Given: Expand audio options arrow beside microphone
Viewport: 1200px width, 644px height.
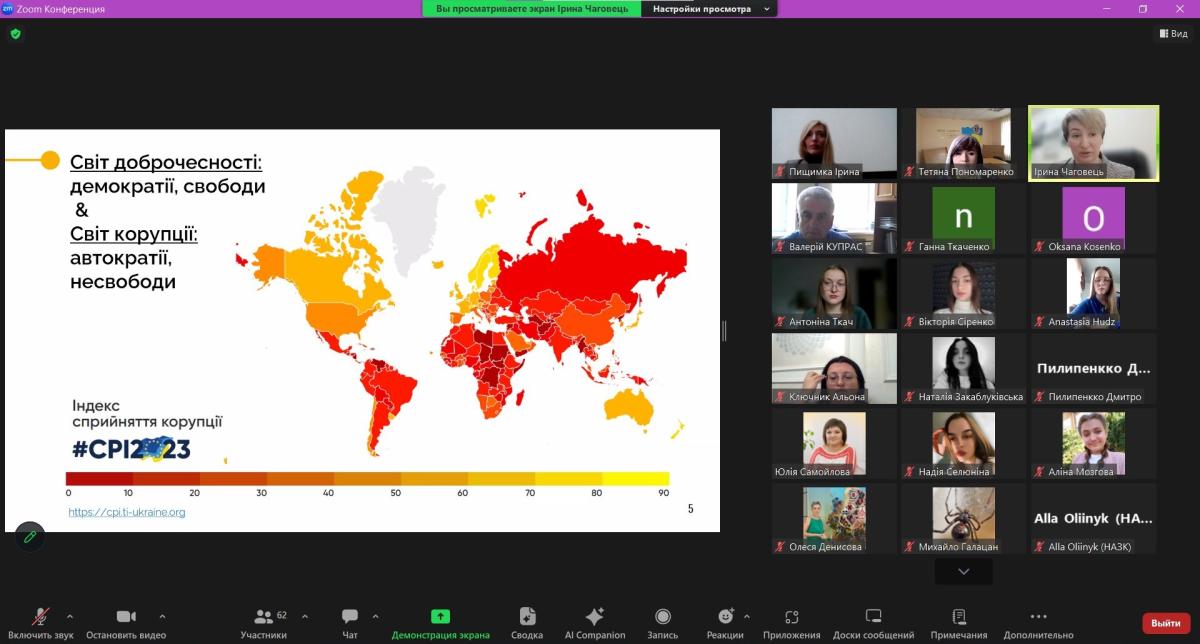Looking at the screenshot, I should point(70,615).
